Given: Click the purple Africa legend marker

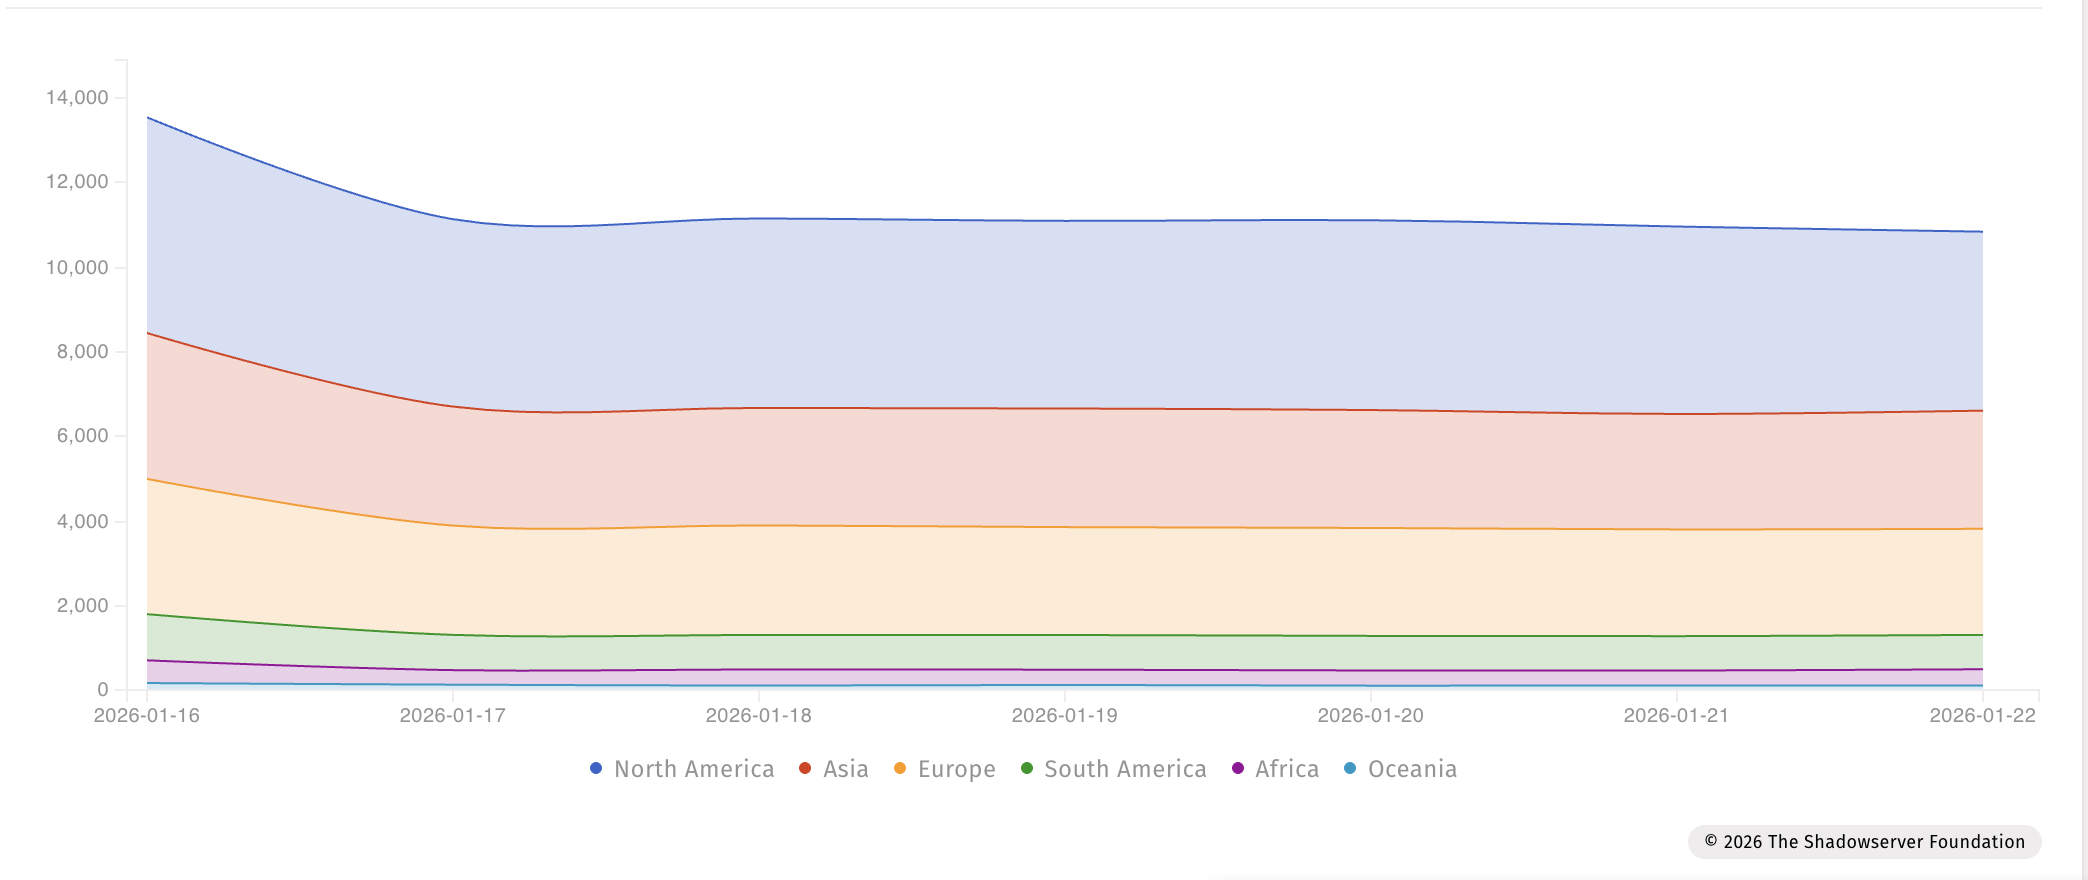Looking at the screenshot, I should click(x=1238, y=768).
